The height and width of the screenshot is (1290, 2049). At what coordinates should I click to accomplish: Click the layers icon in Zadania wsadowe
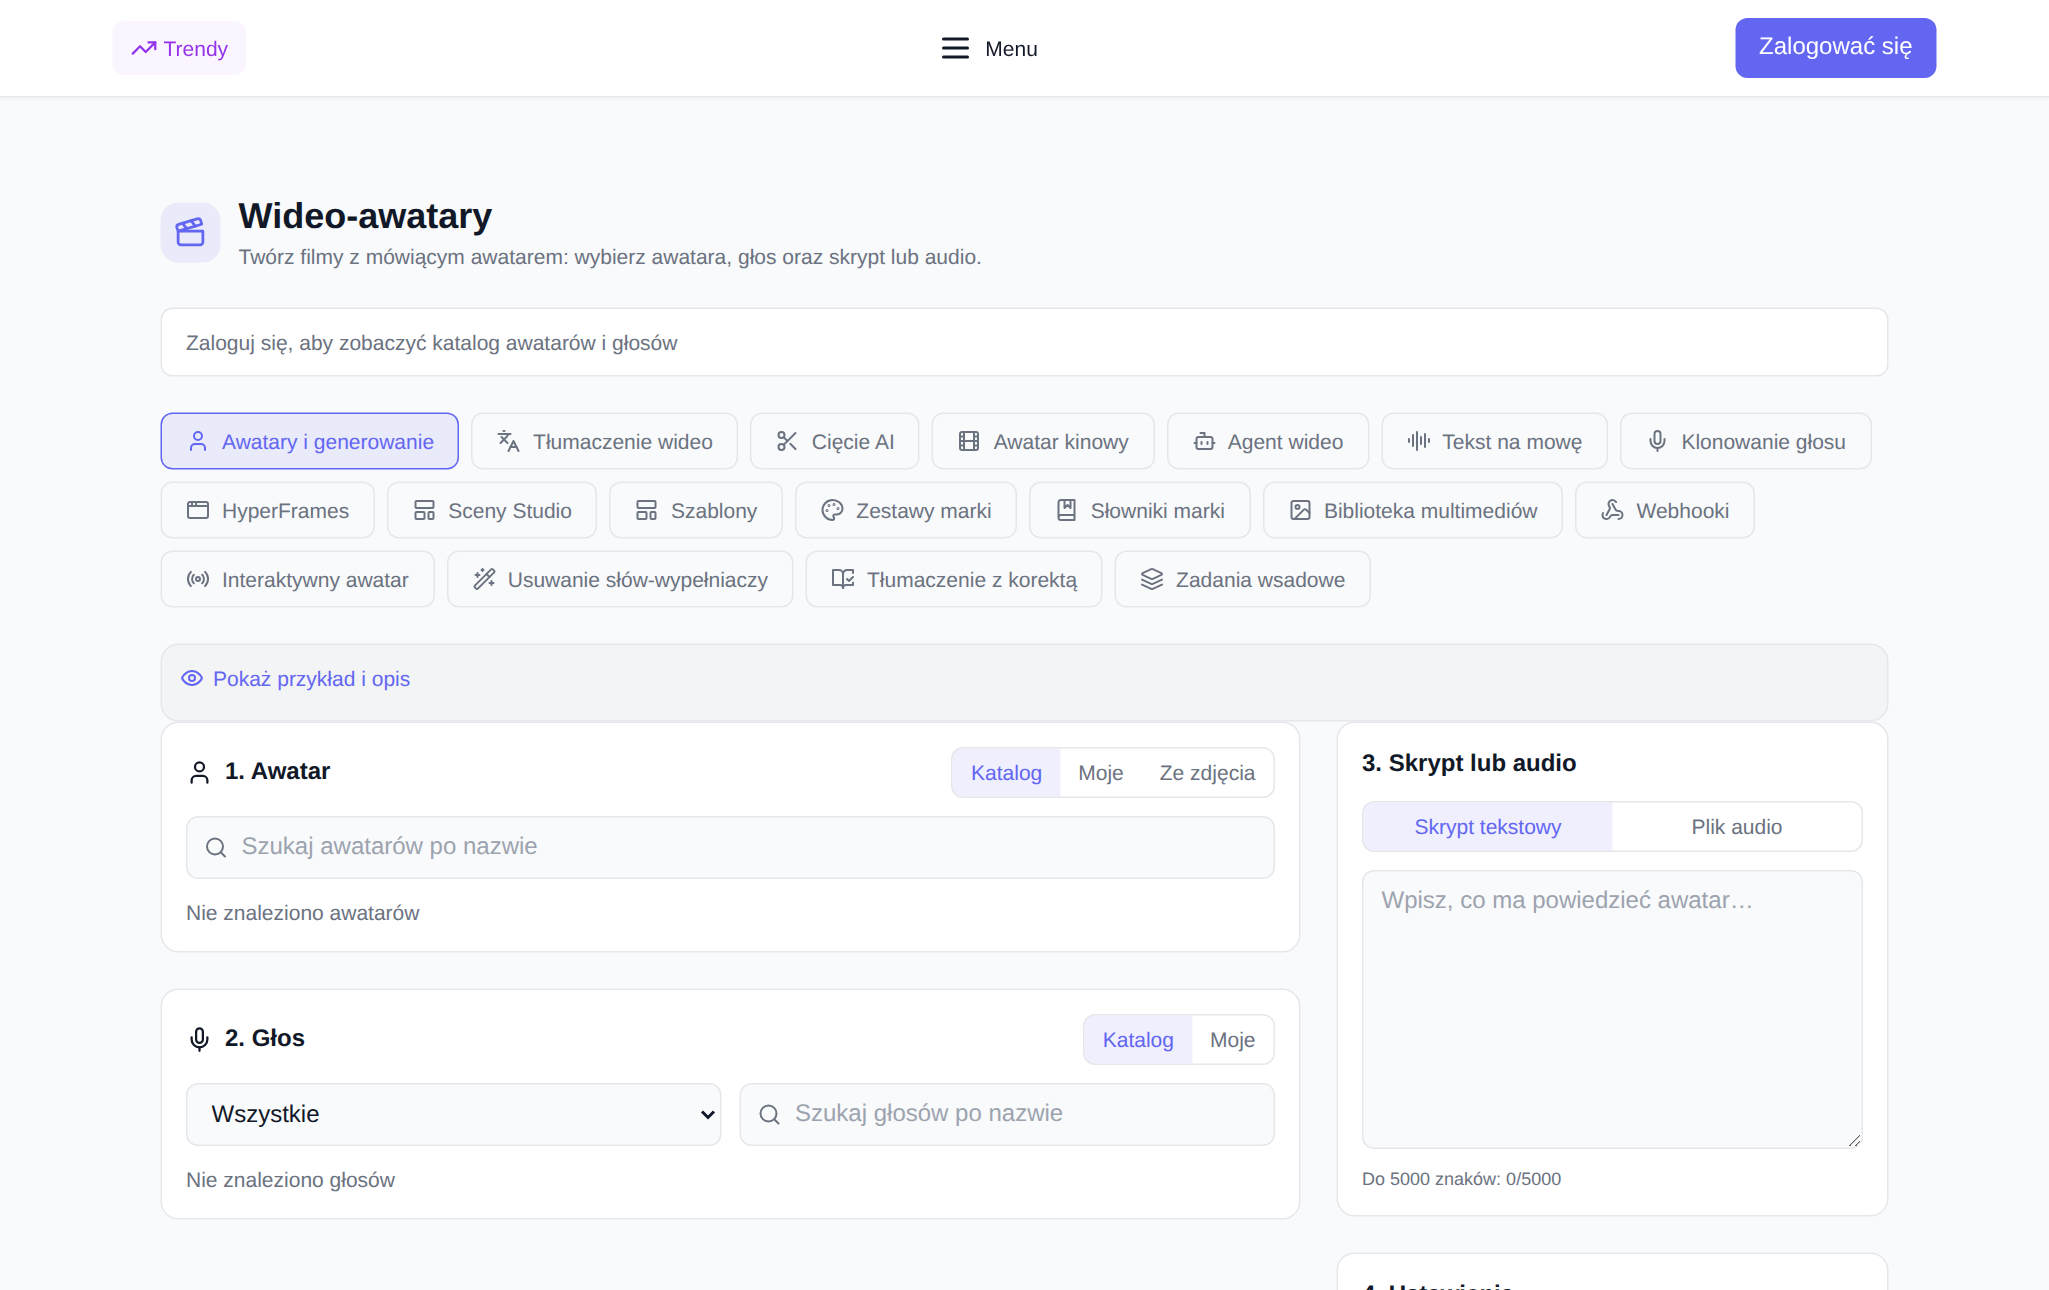click(1152, 579)
